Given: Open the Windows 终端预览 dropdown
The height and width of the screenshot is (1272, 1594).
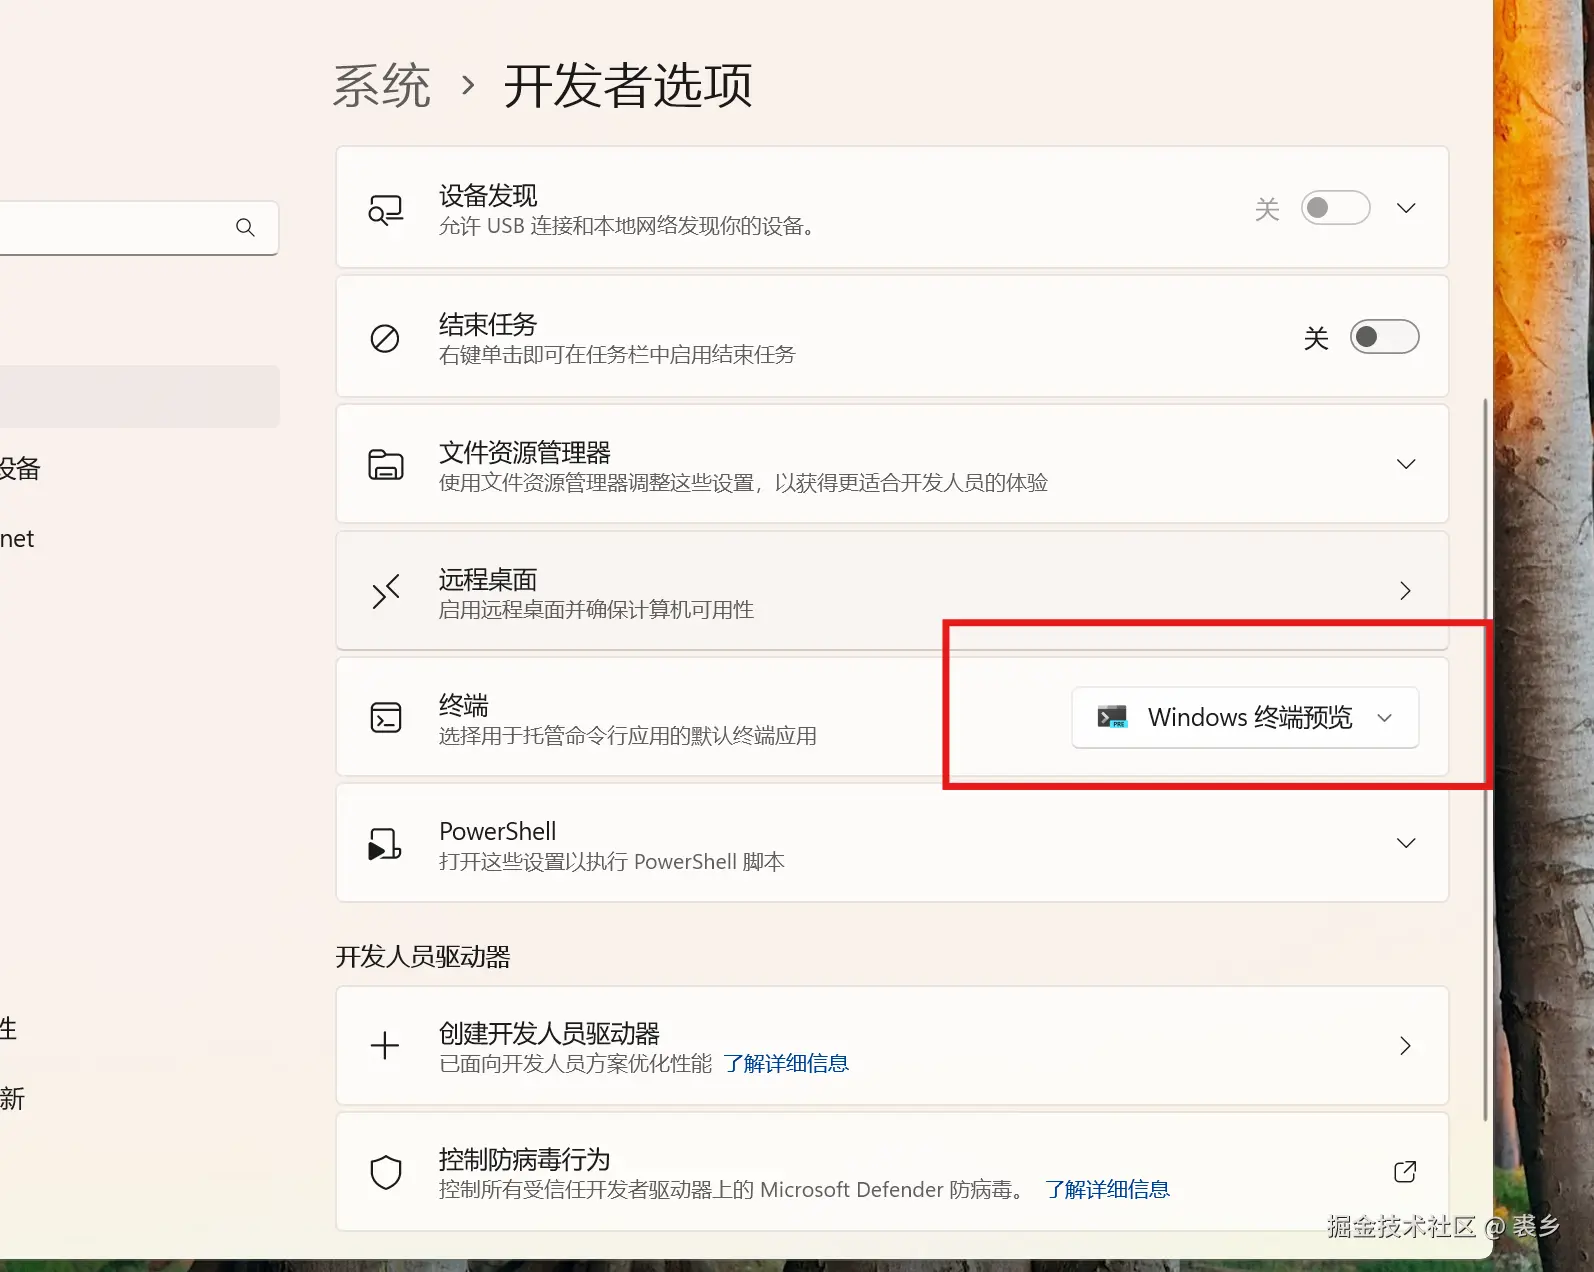Looking at the screenshot, I should pyautogui.click(x=1245, y=717).
